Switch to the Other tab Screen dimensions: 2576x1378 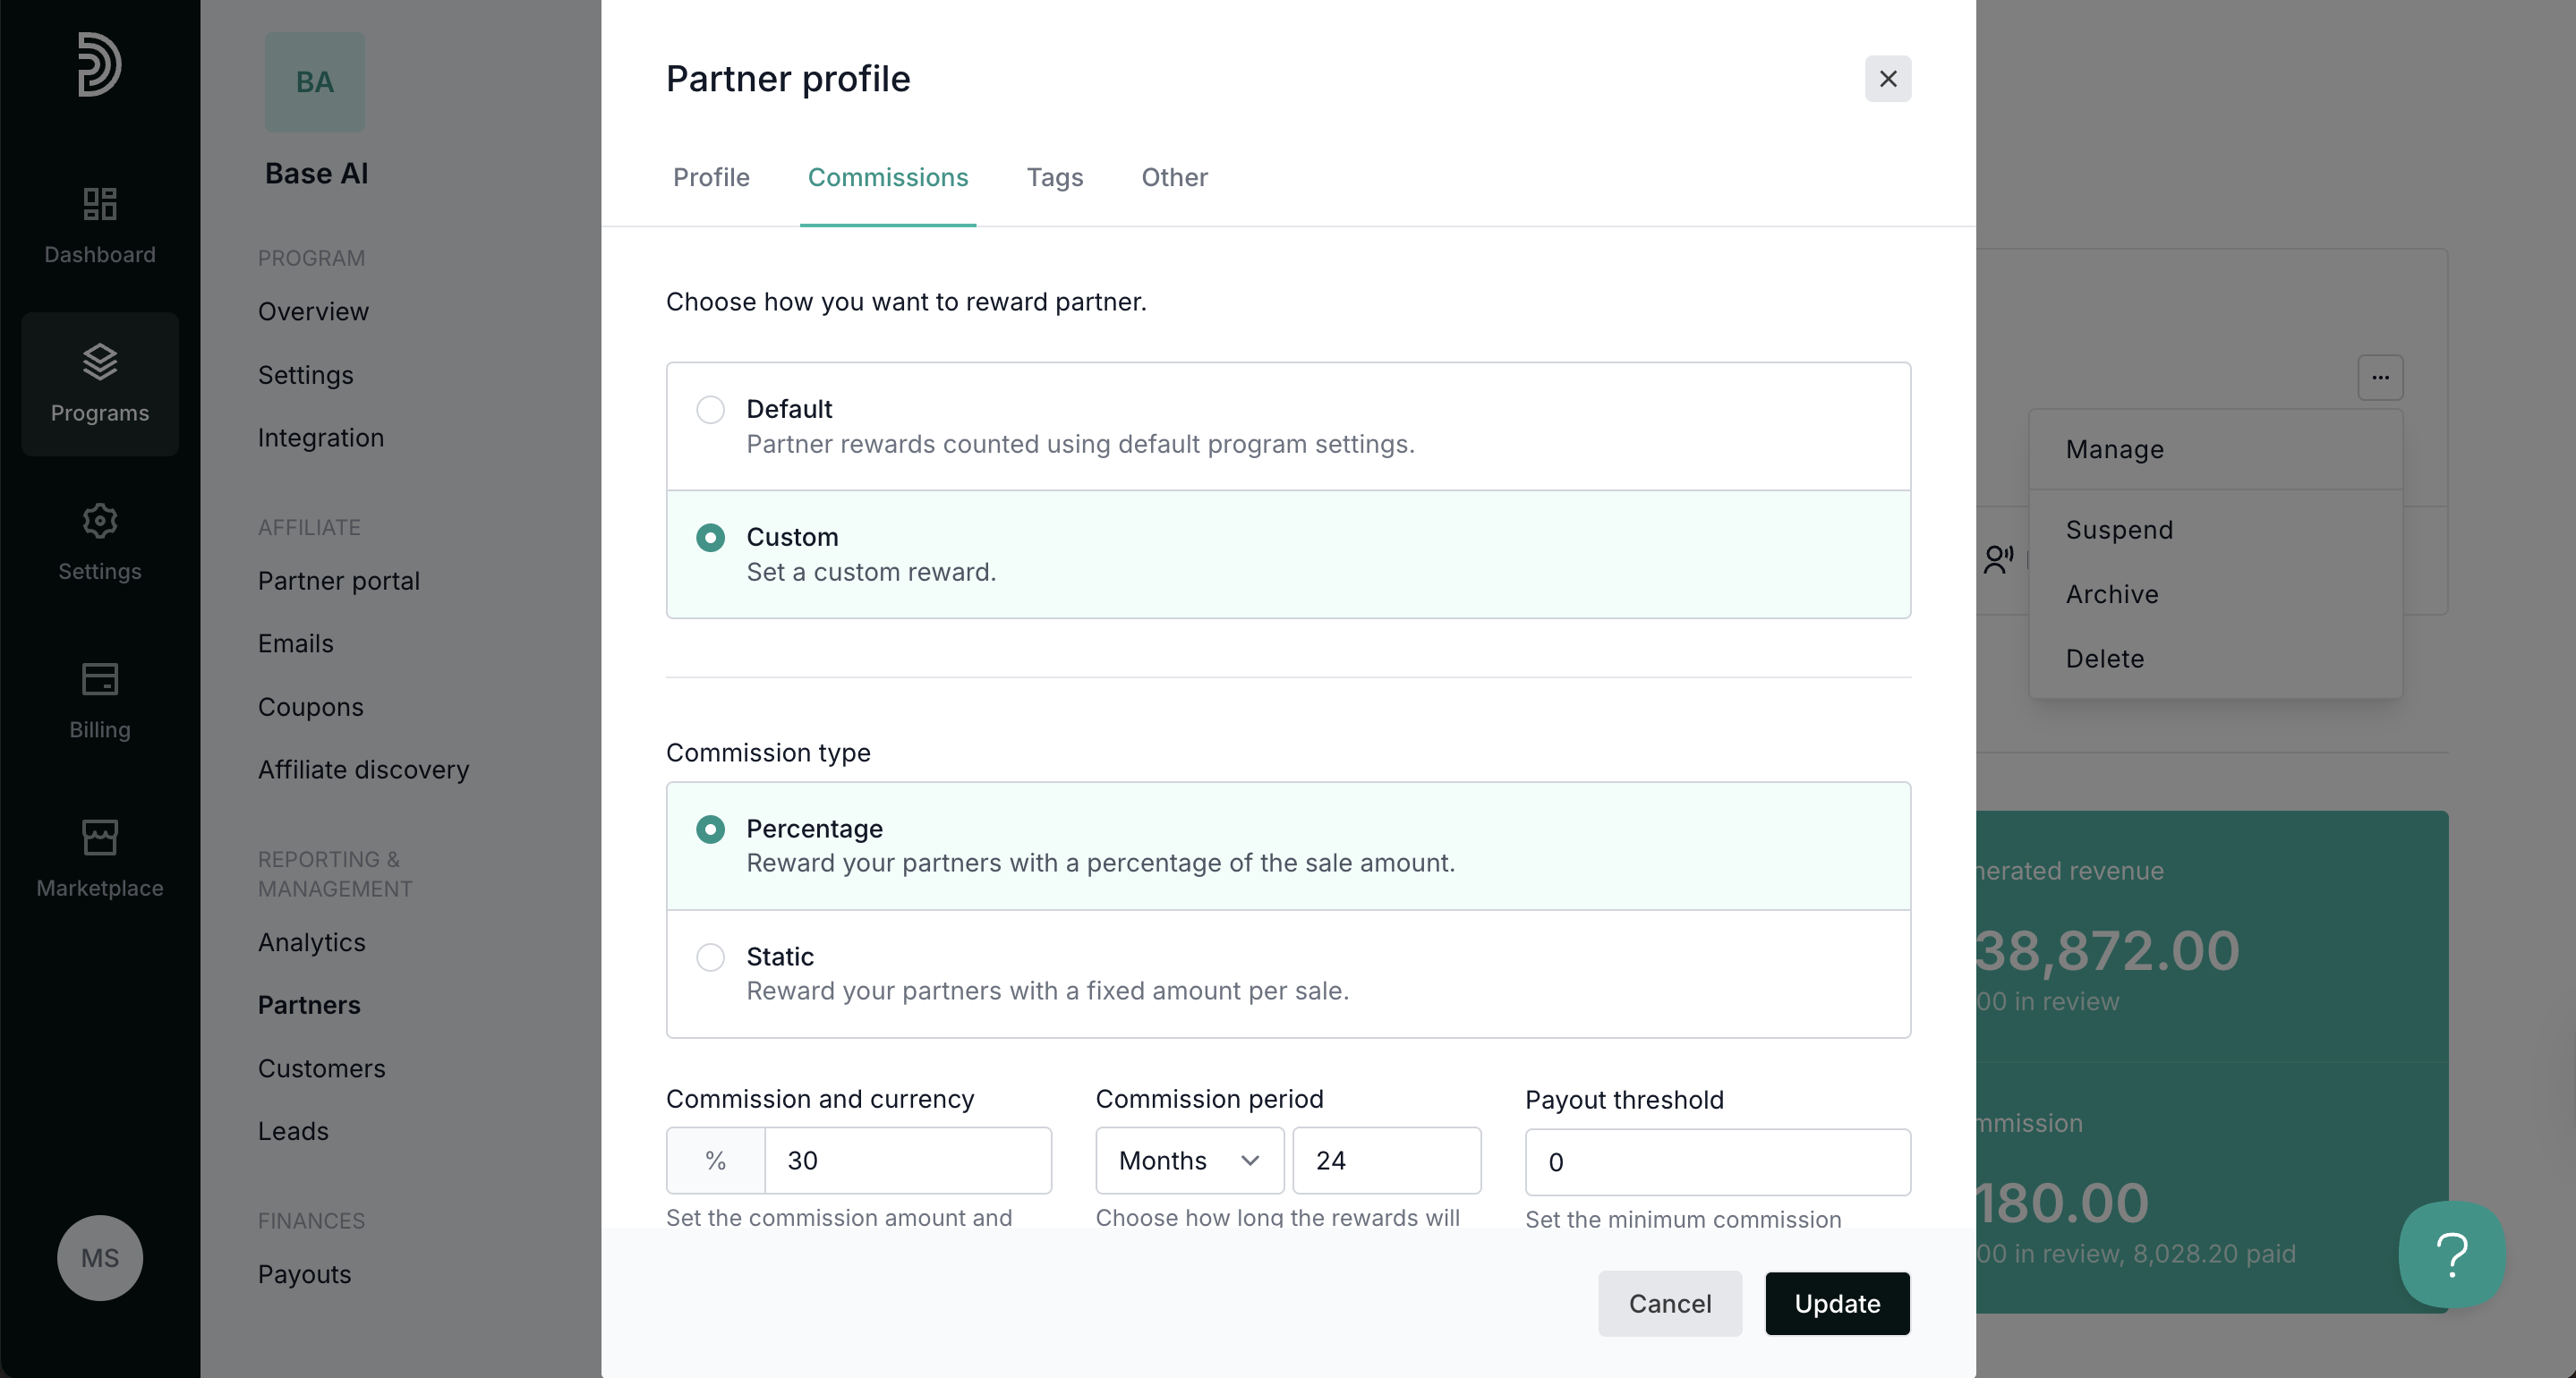tap(1174, 177)
